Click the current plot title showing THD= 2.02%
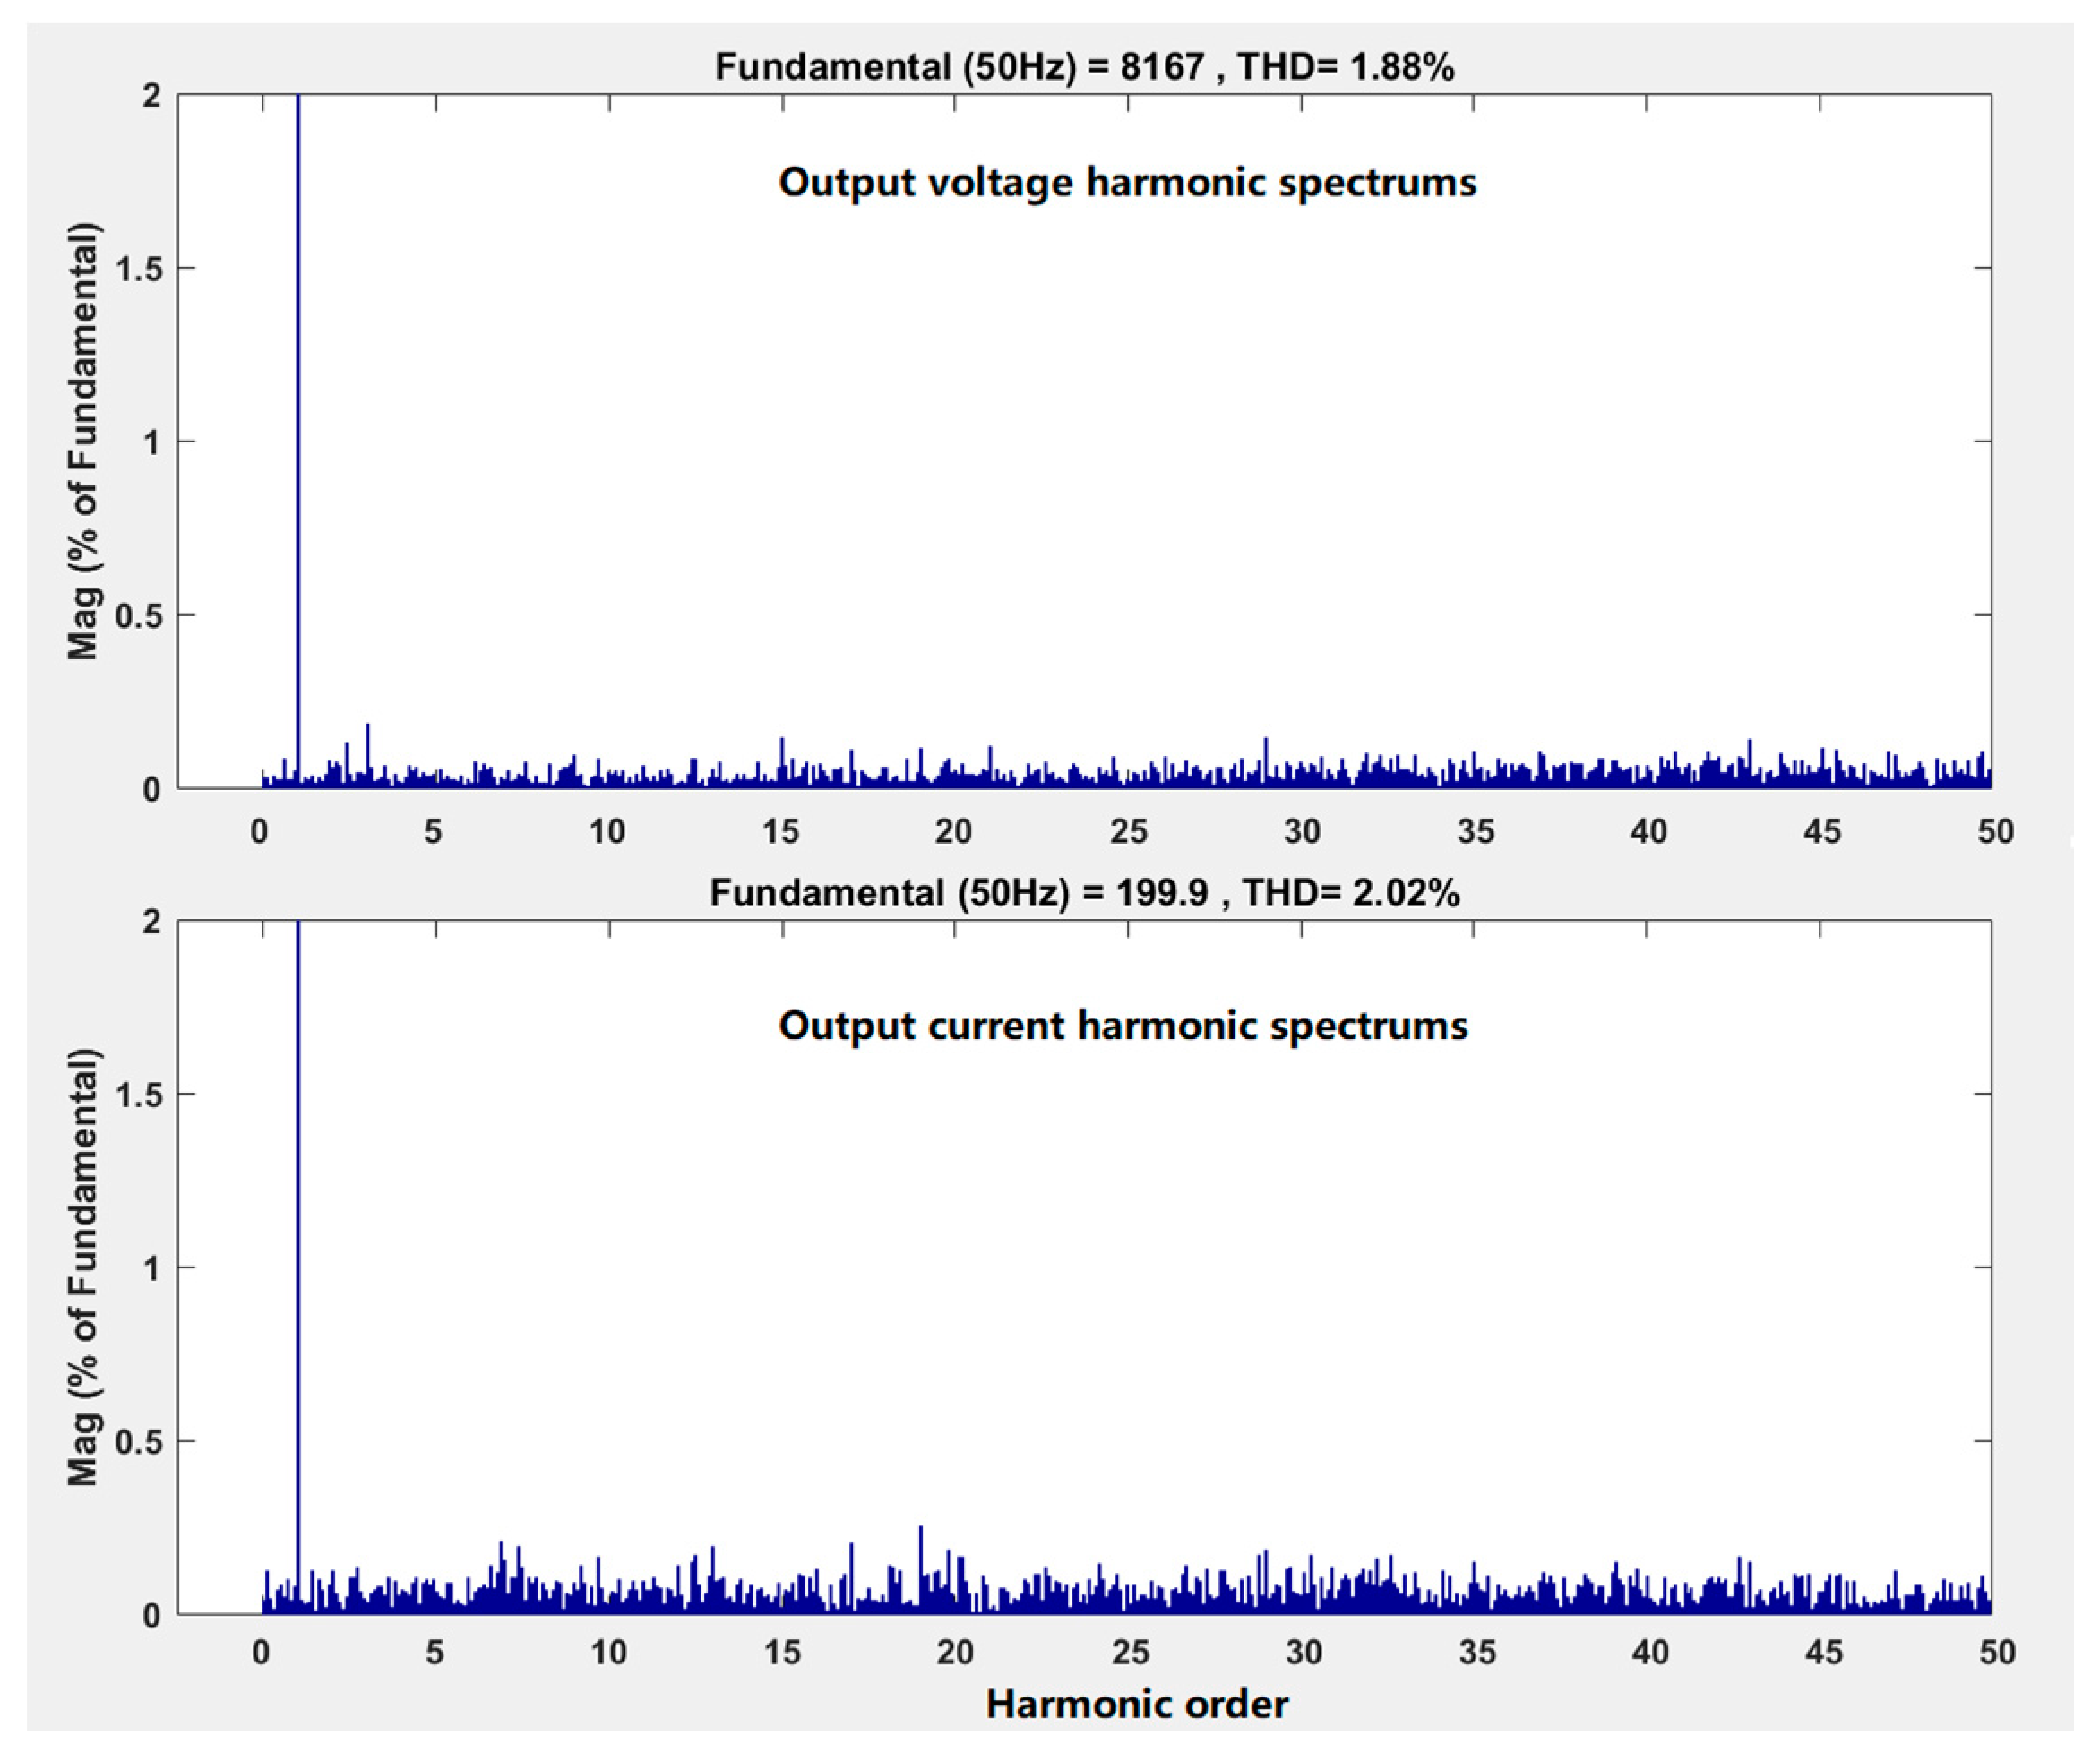Screen dimensions: 2100x1761 point(1084,892)
